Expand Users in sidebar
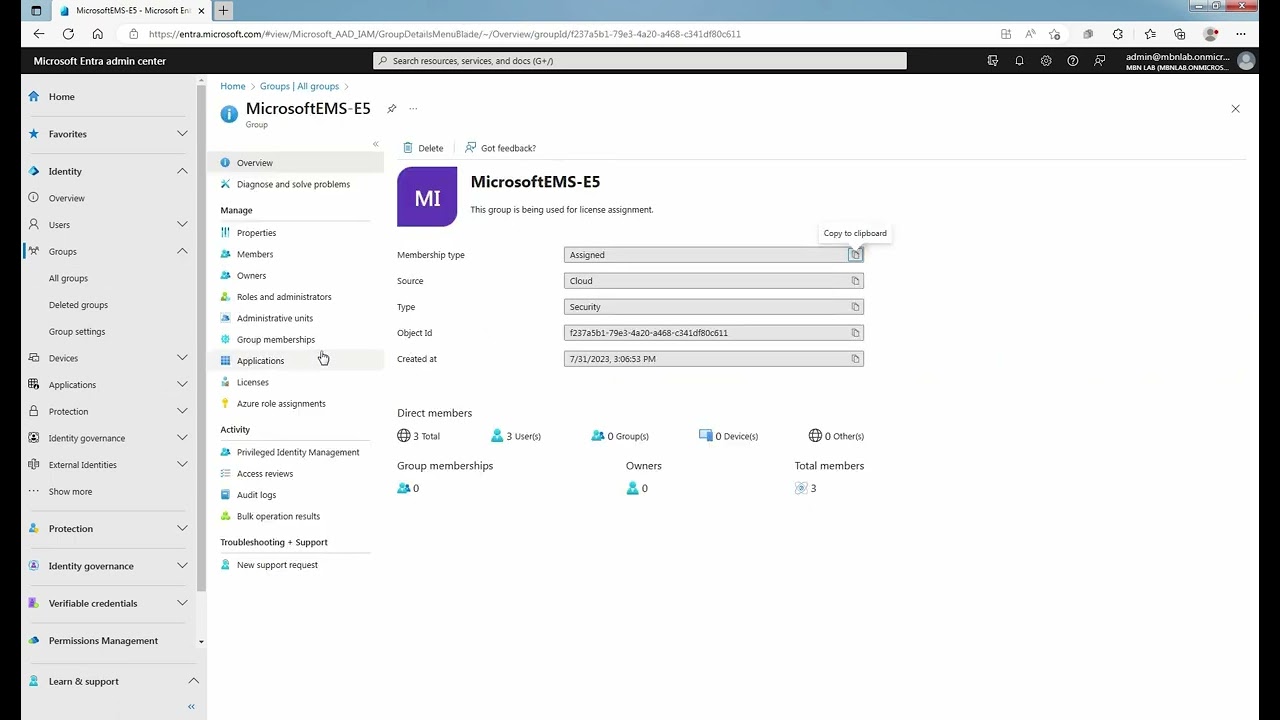The height and width of the screenshot is (720, 1280). tap(182, 225)
